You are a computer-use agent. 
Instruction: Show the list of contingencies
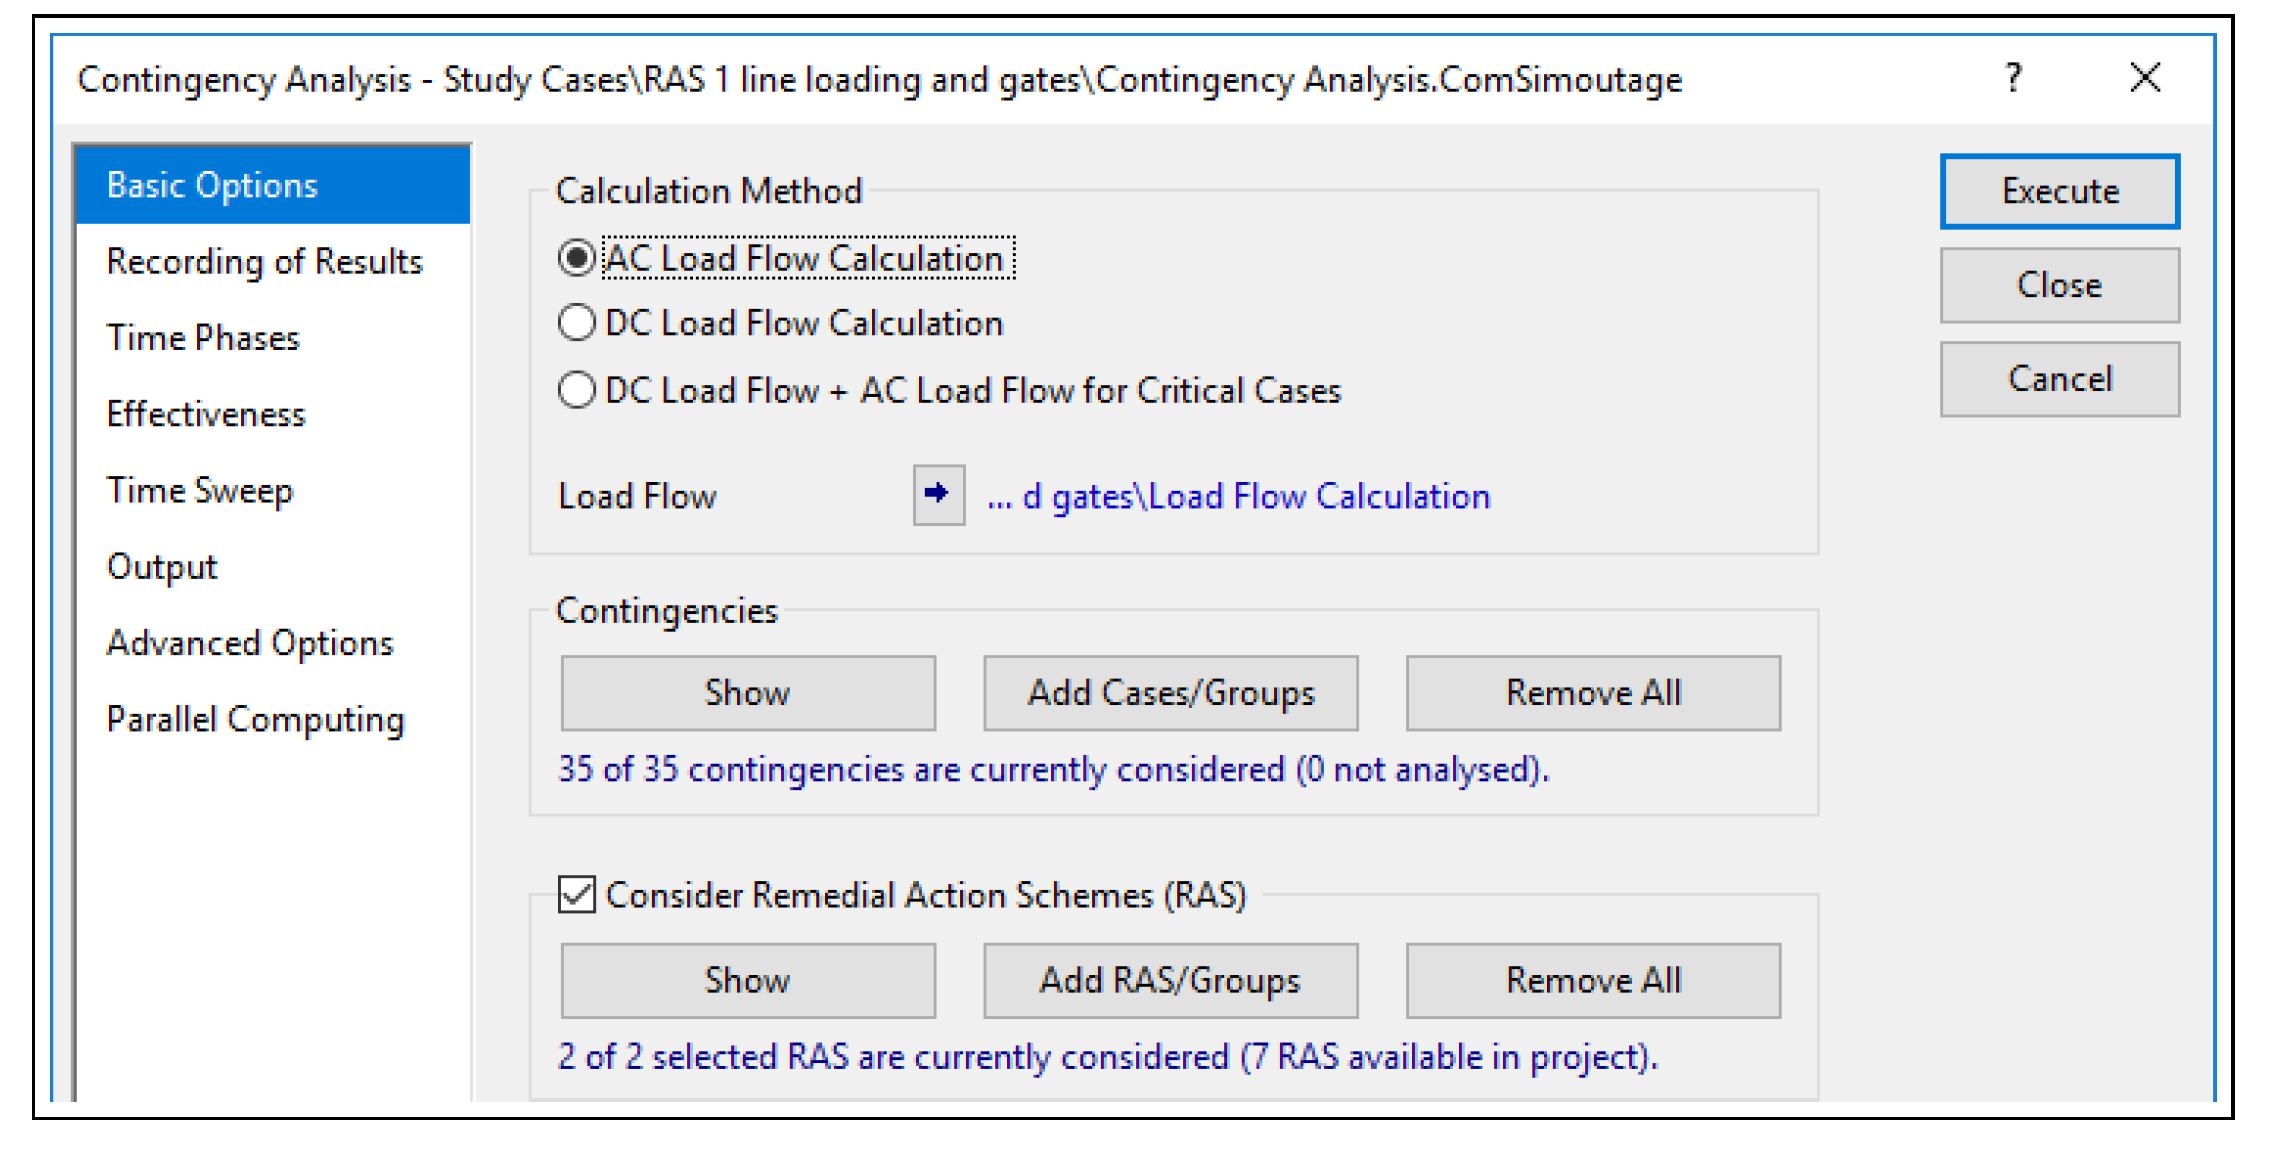coord(747,693)
